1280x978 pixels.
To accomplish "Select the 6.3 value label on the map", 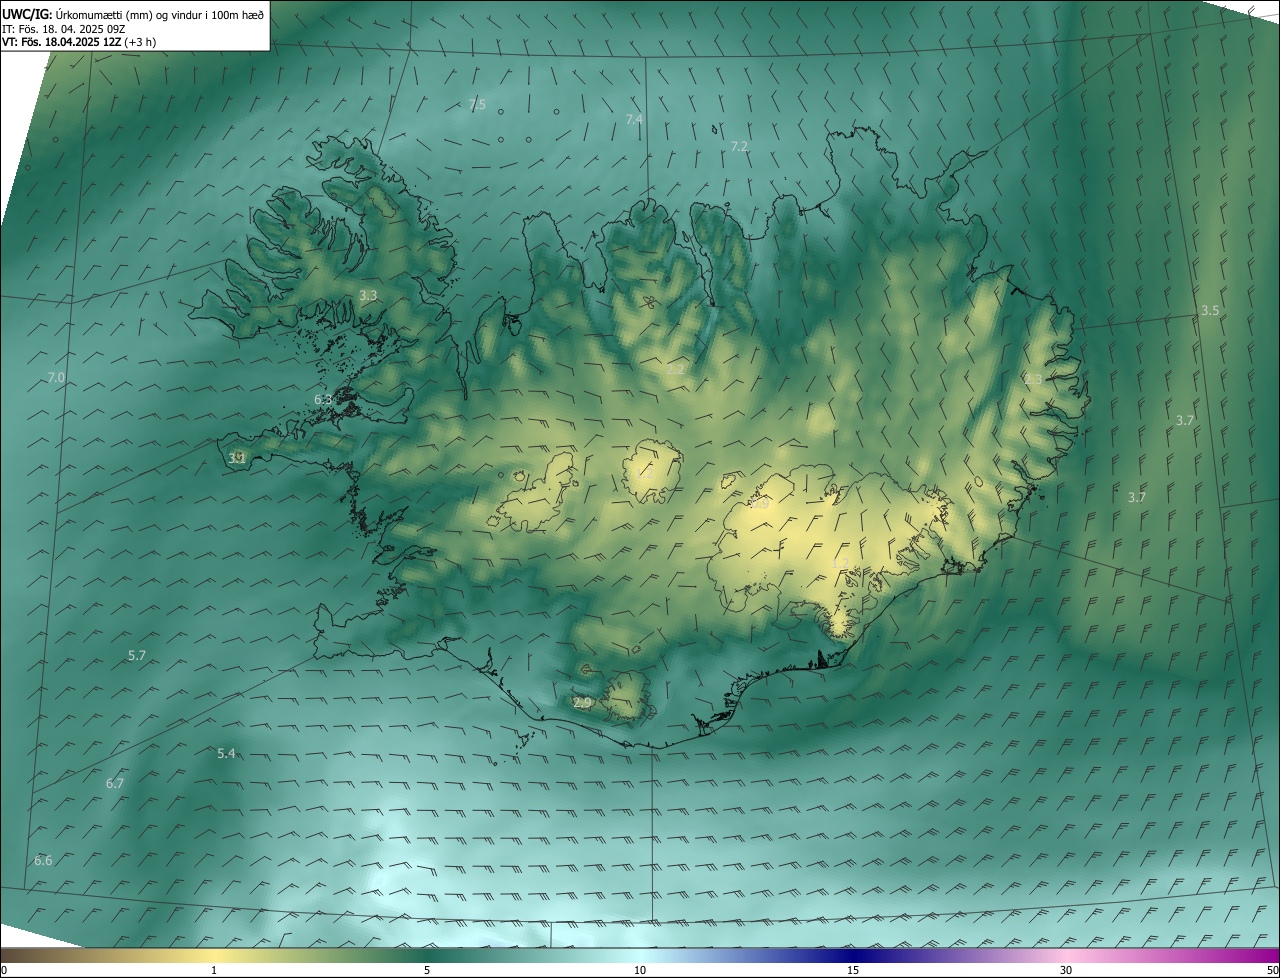I will (323, 399).
